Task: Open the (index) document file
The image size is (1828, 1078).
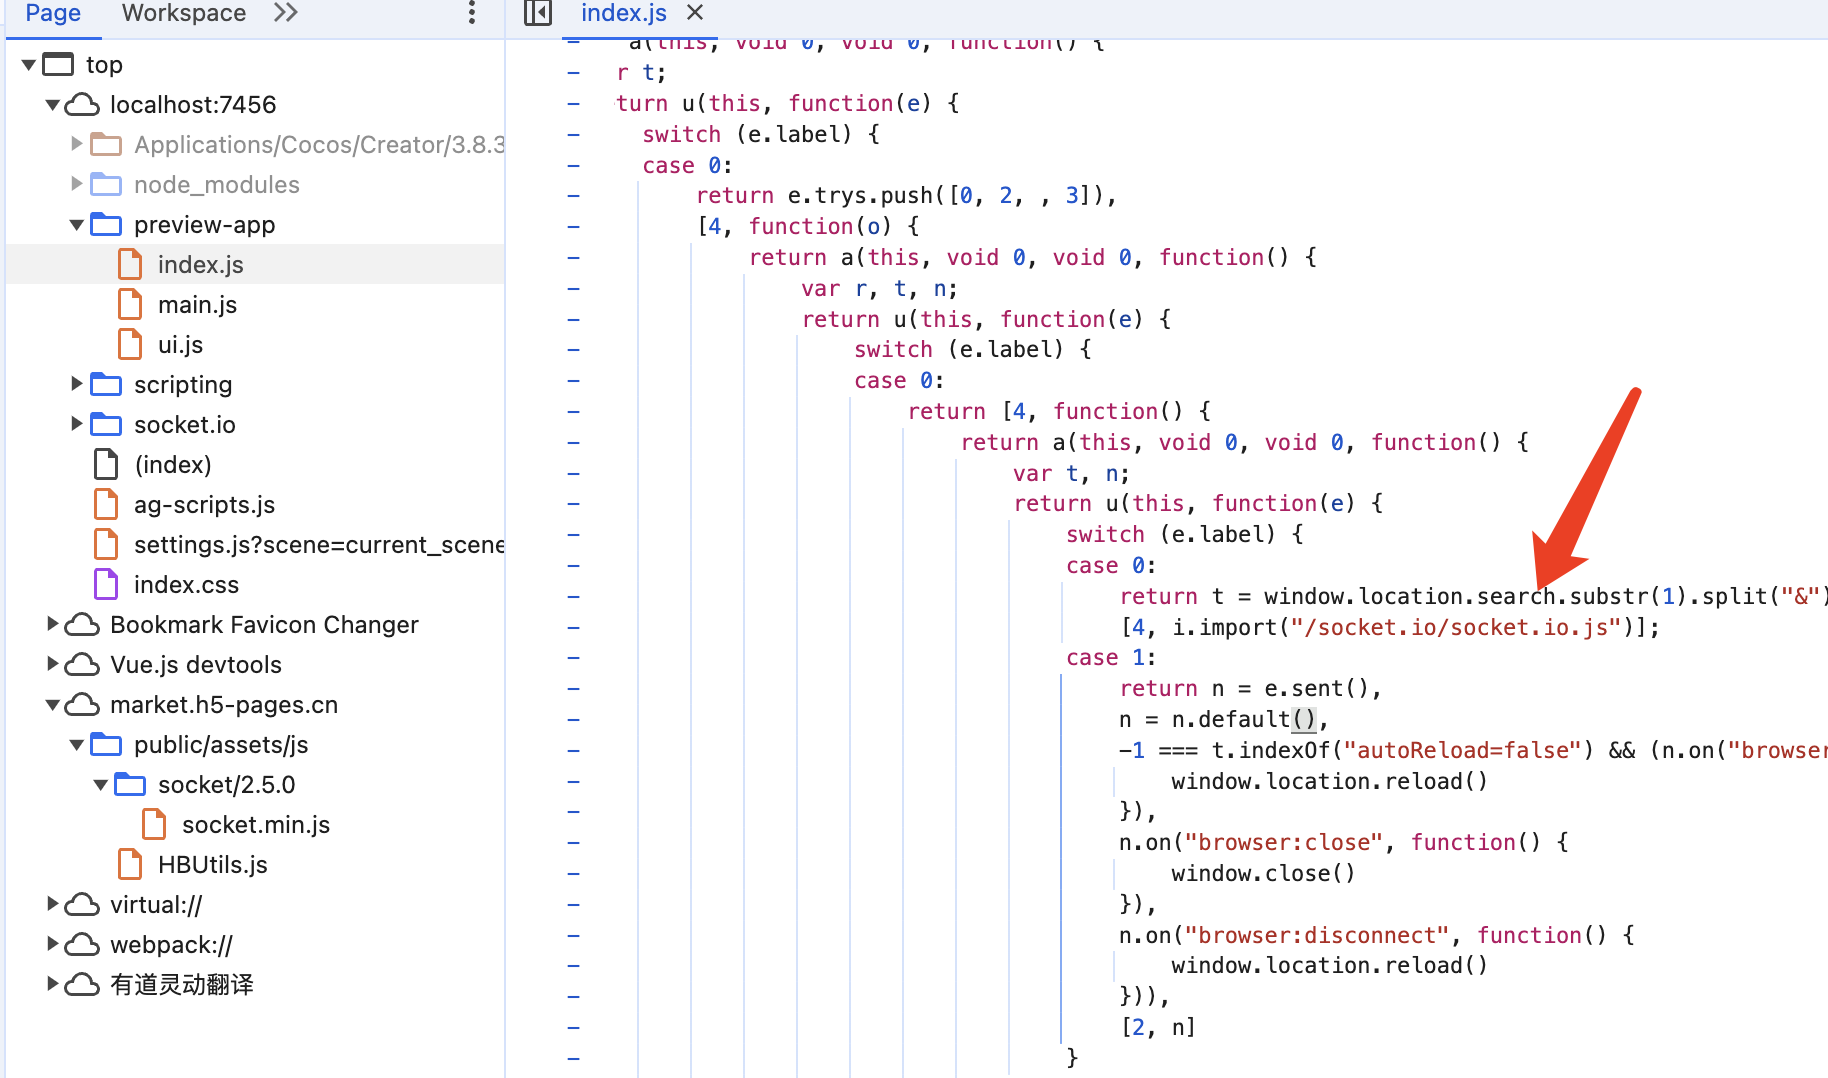Action: (x=172, y=465)
